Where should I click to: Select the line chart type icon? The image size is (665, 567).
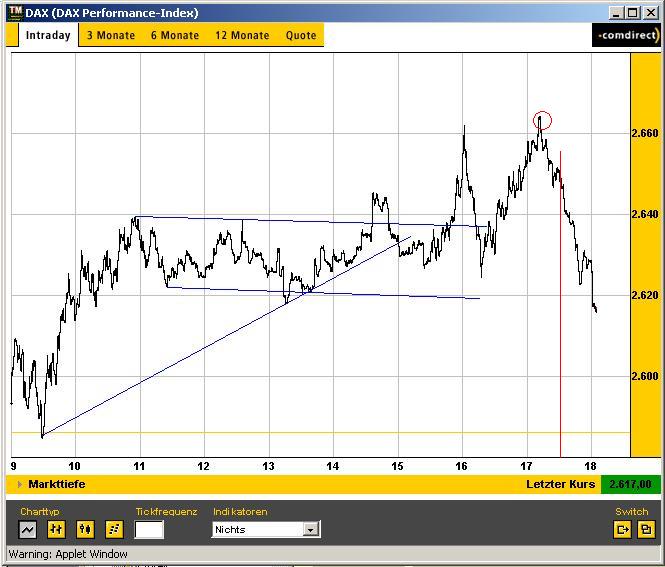[28, 529]
